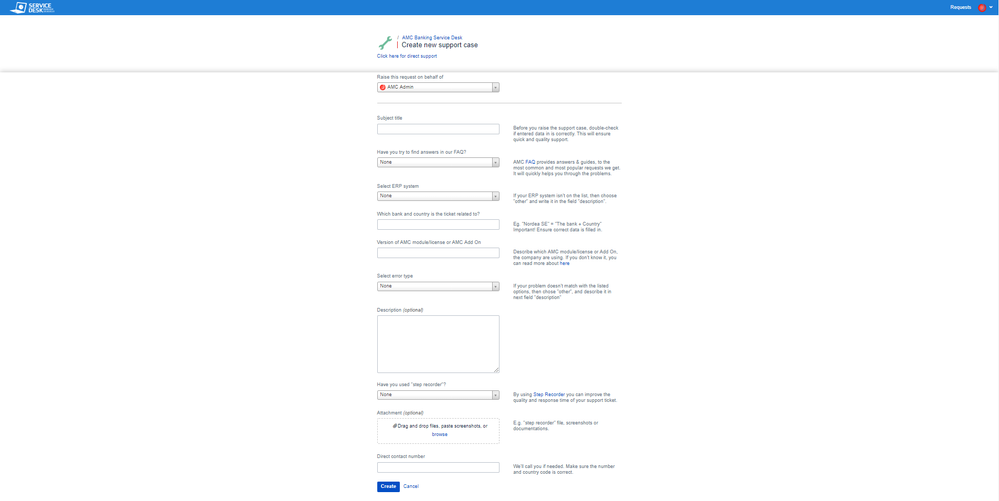Click the AMC Admin red avatar icon
The height and width of the screenshot is (501, 999).
point(383,87)
